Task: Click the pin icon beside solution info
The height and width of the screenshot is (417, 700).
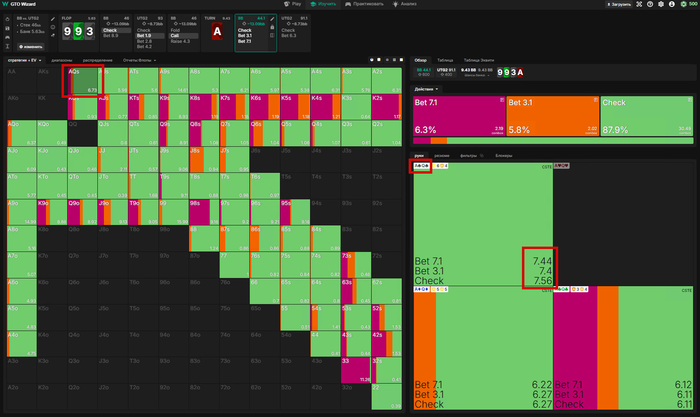Action: 53,35
